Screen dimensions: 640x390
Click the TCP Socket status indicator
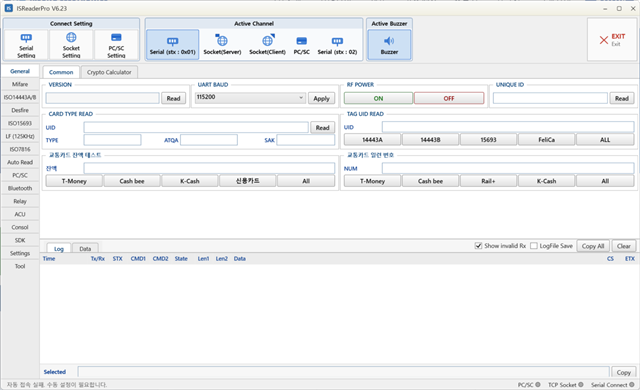581,384
